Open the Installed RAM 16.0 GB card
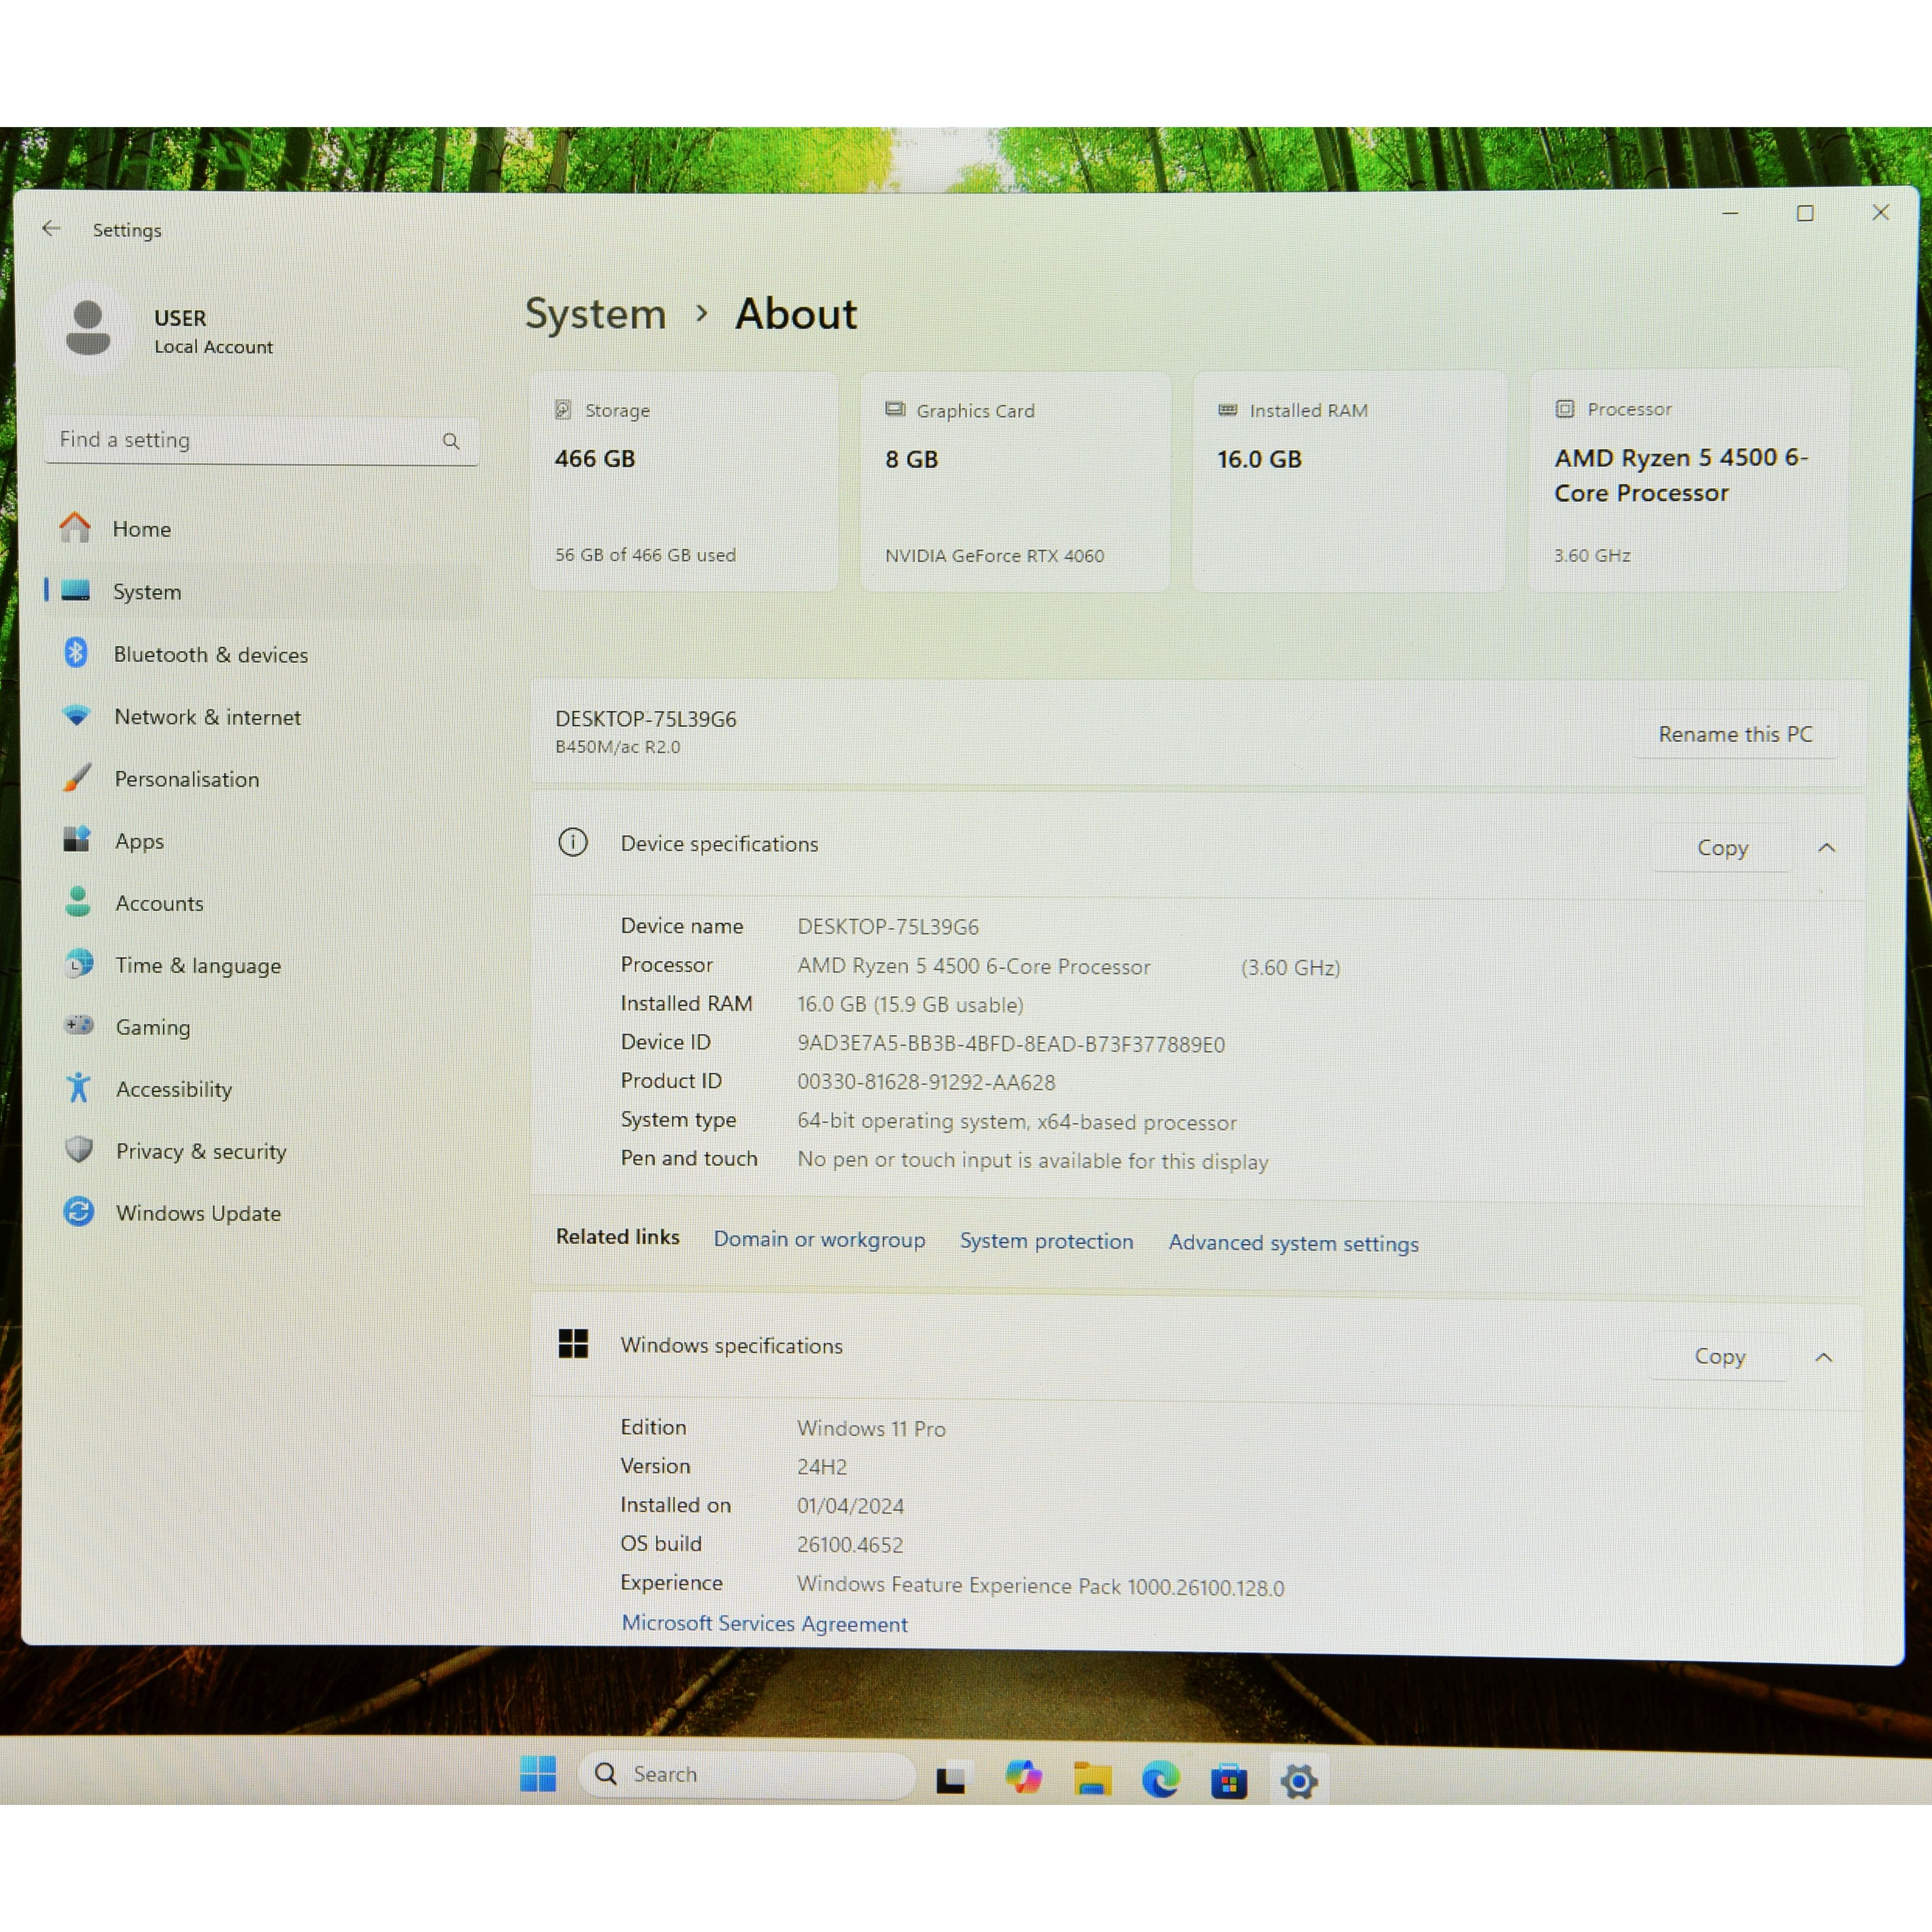1932x1932 pixels. tap(1348, 481)
